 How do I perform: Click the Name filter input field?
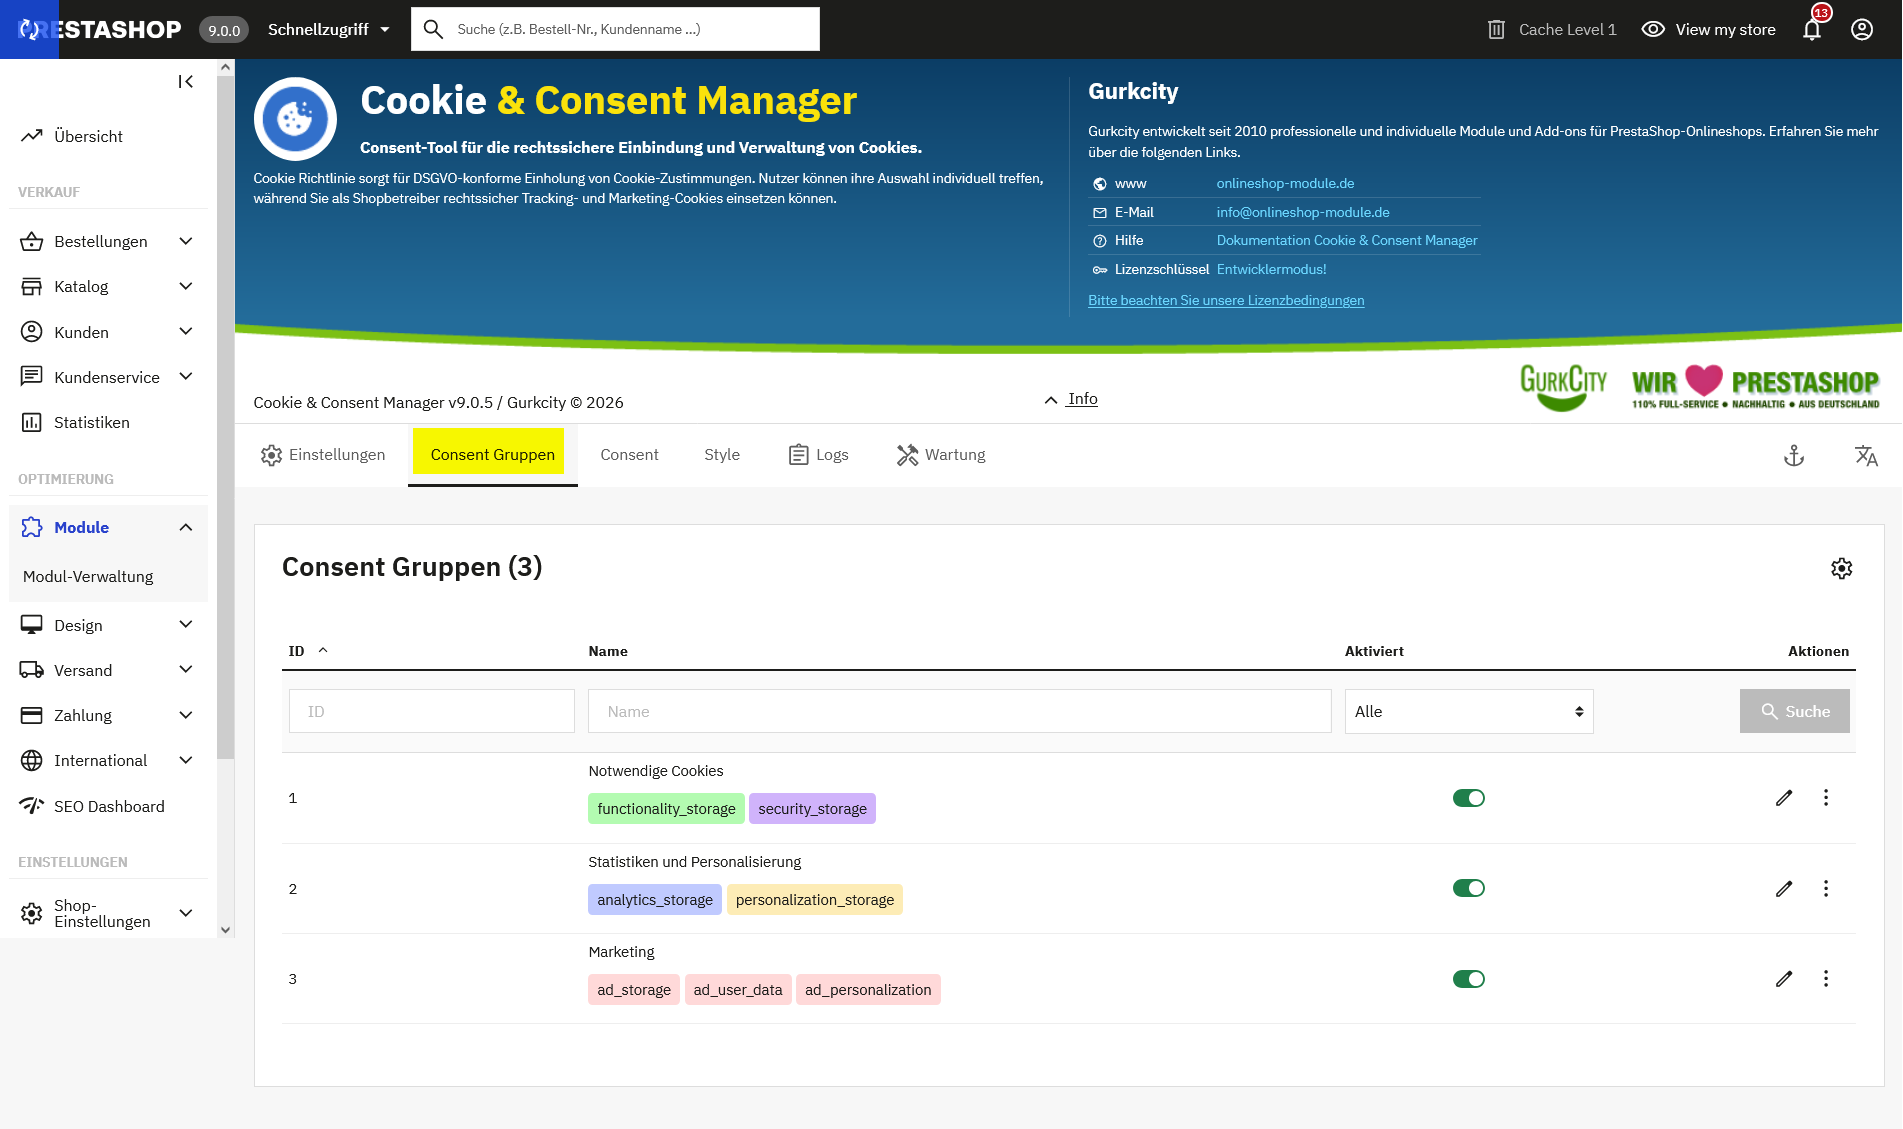click(x=959, y=711)
